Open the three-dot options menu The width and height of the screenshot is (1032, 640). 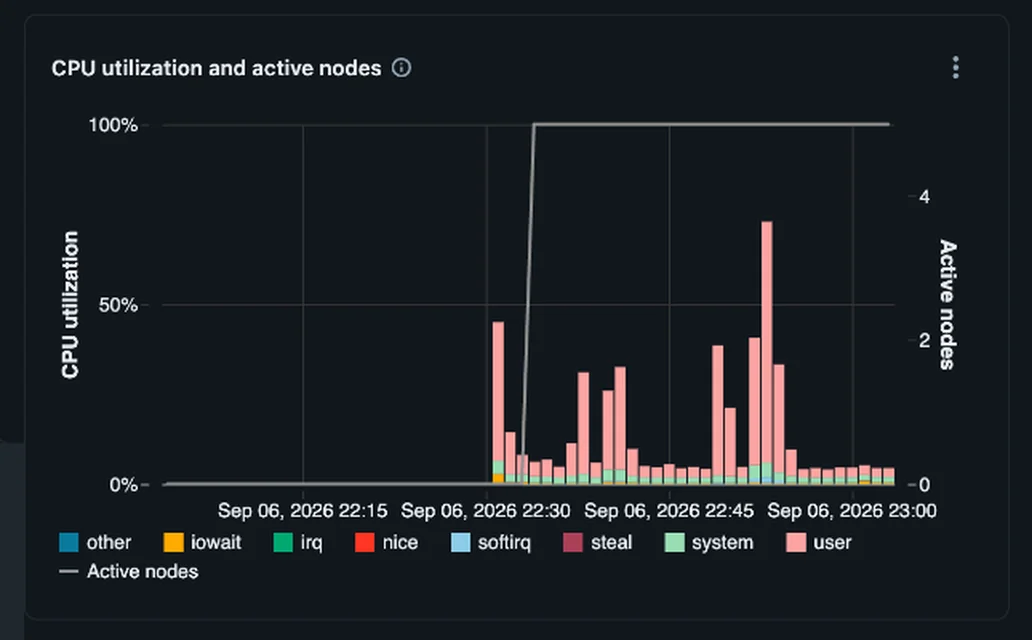coord(956,67)
